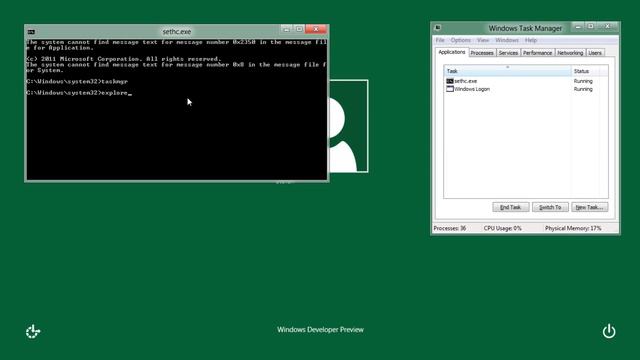Minimize the Windows Task Manager window

(x=578, y=27)
